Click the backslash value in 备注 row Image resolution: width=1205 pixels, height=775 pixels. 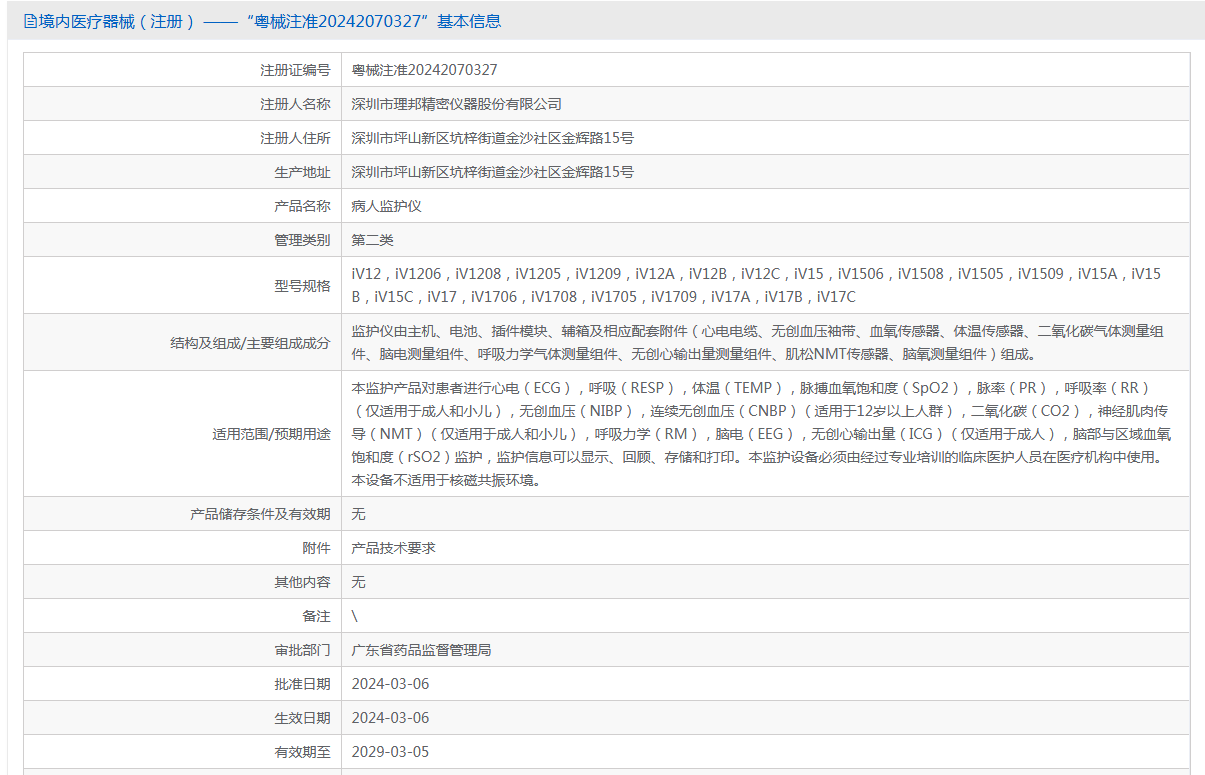click(x=355, y=616)
